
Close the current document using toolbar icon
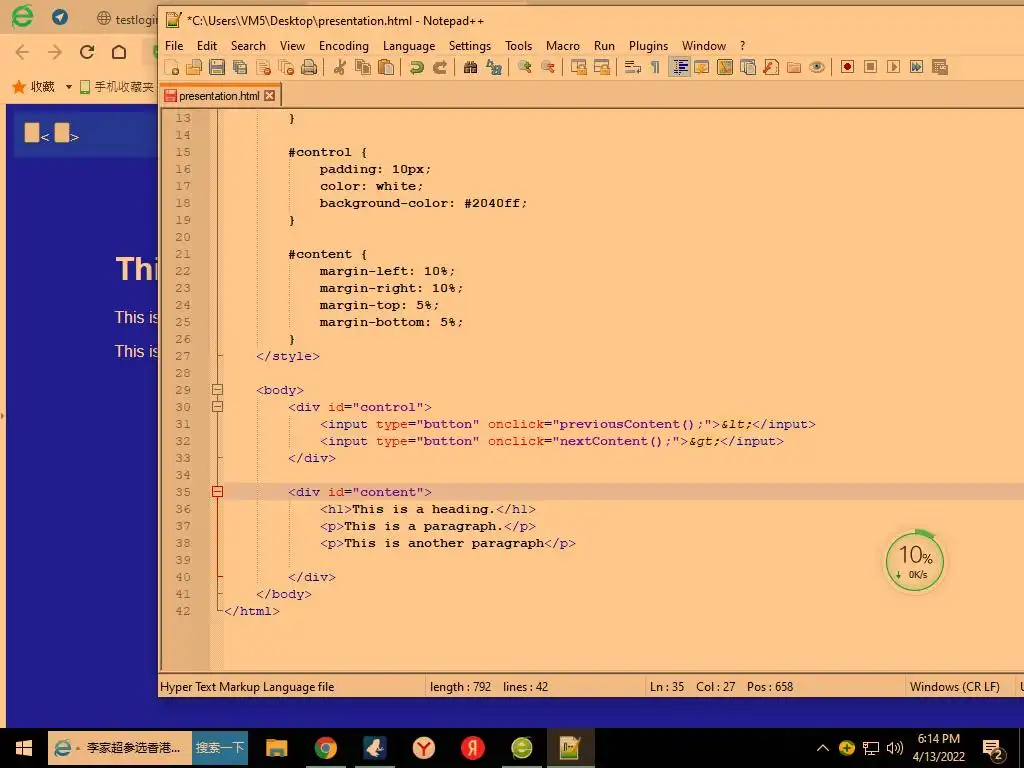(x=263, y=67)
